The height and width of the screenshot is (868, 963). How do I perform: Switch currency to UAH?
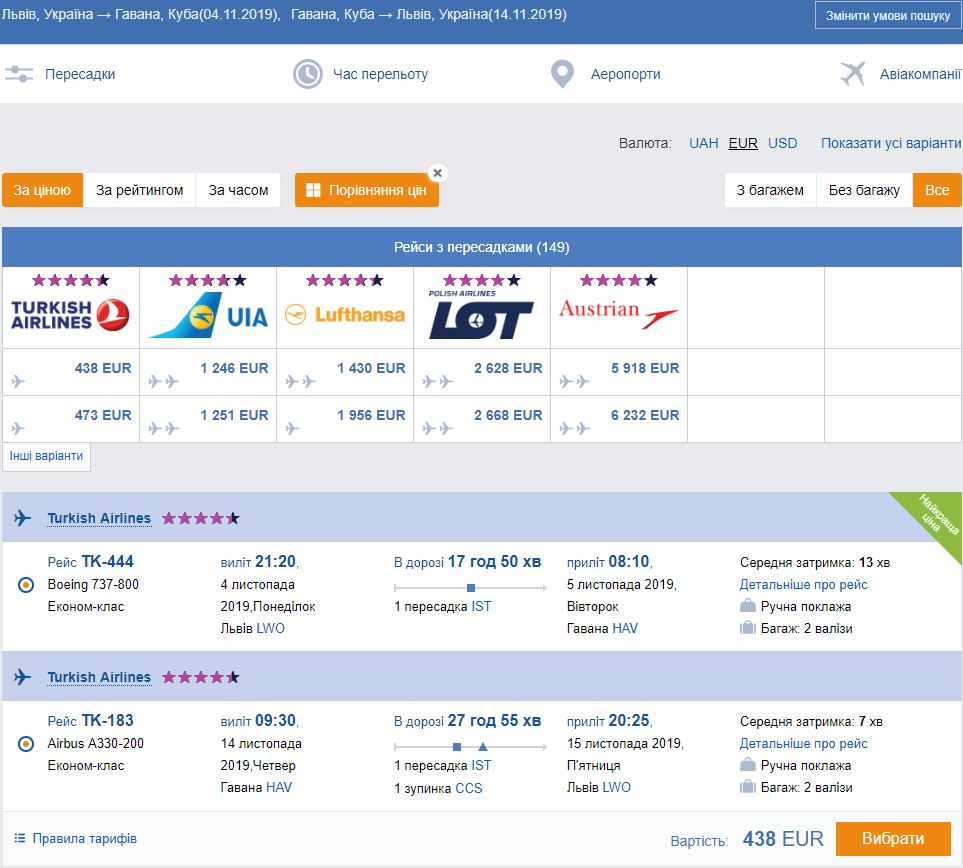coord(703,143)
